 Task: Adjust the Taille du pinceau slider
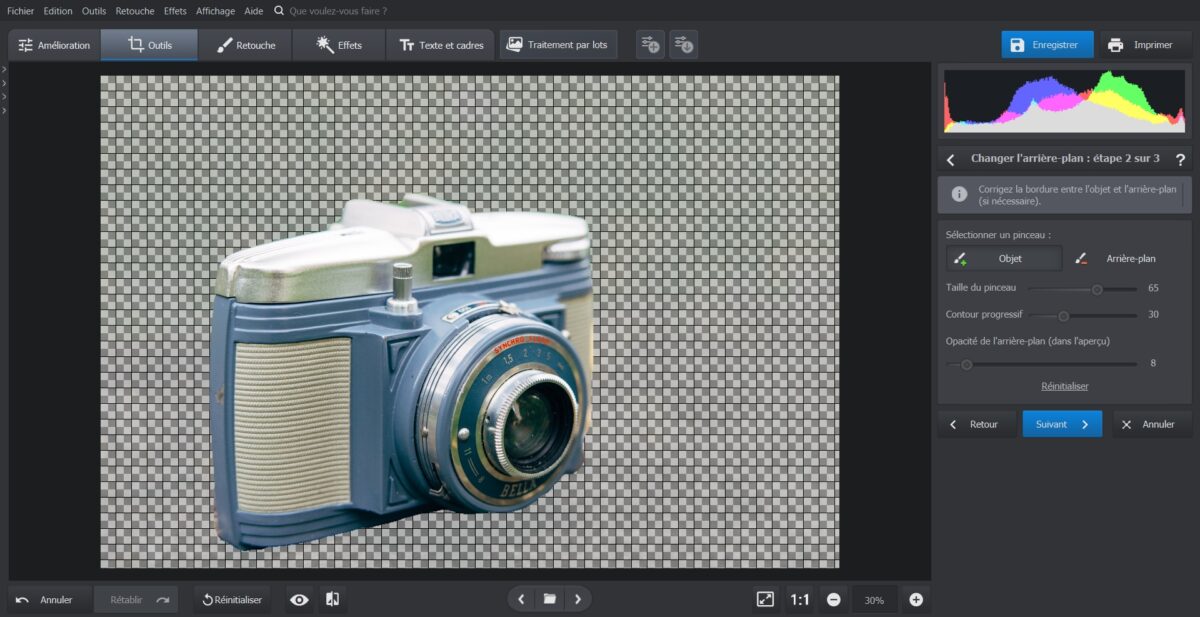(1096, 289)
